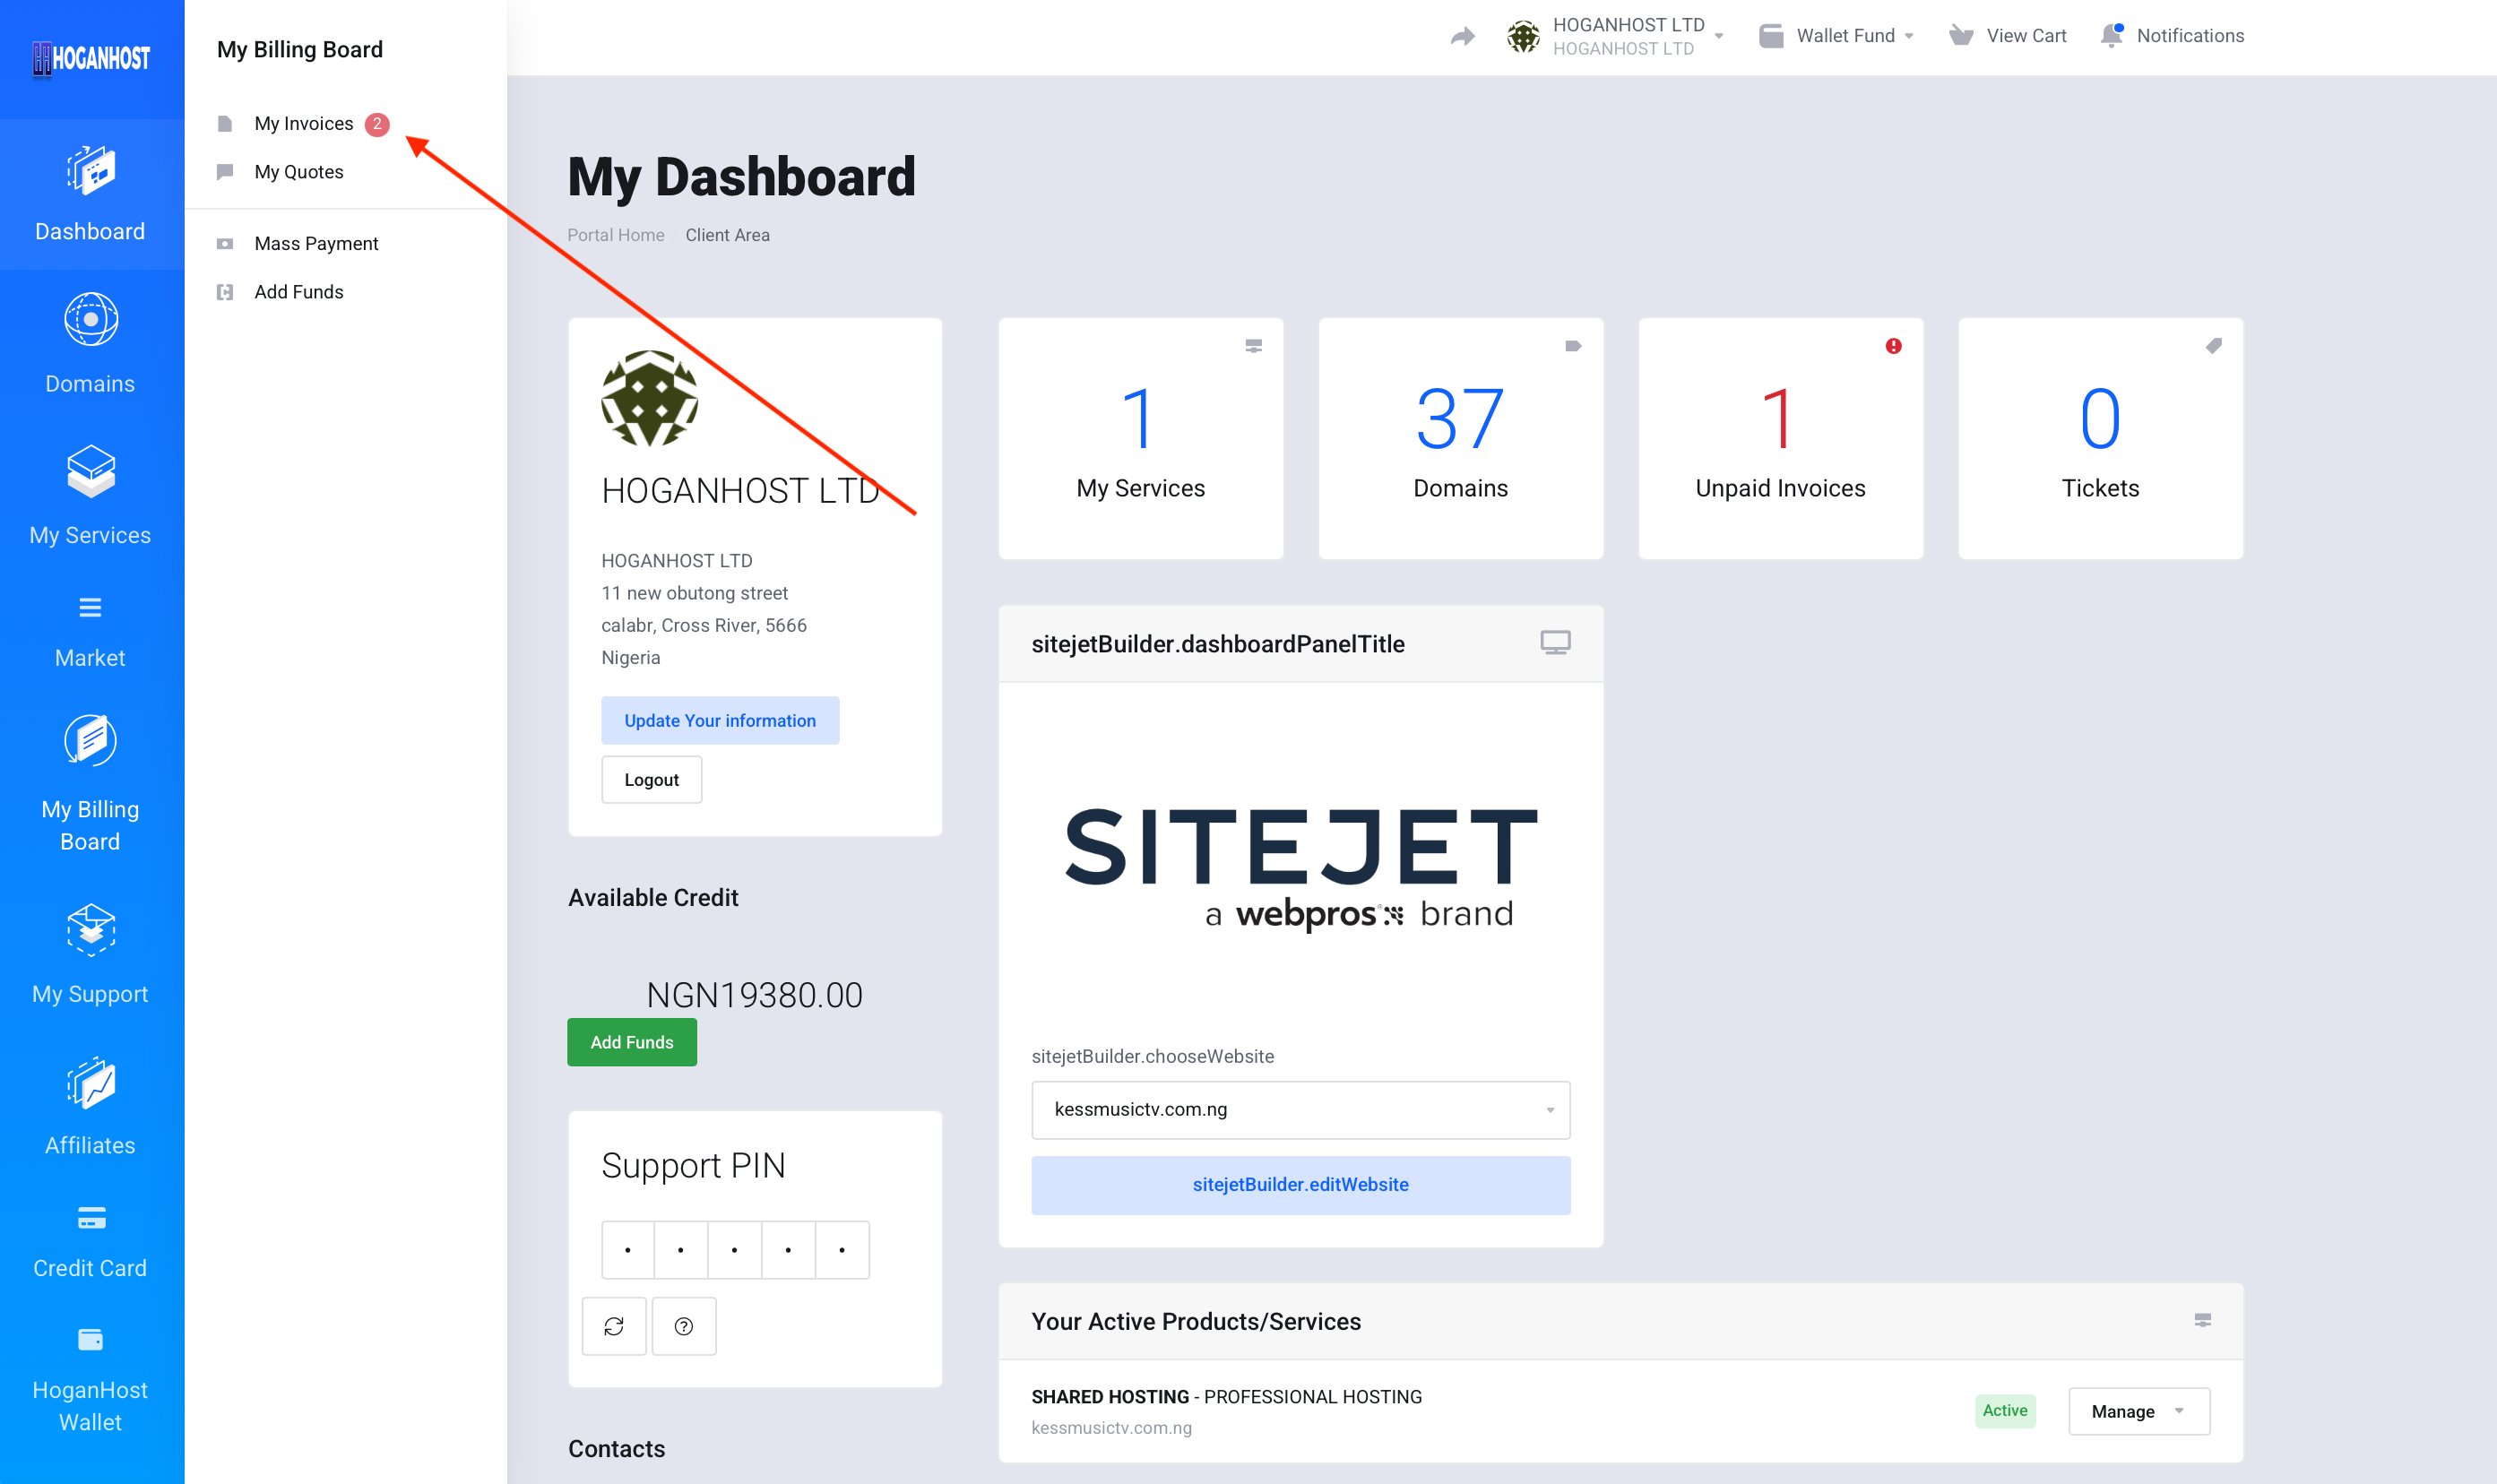Open the kessmusictv.com.ng website dropdown
This screenshot has height=1484, width=2497.
coord(1300,1109)
